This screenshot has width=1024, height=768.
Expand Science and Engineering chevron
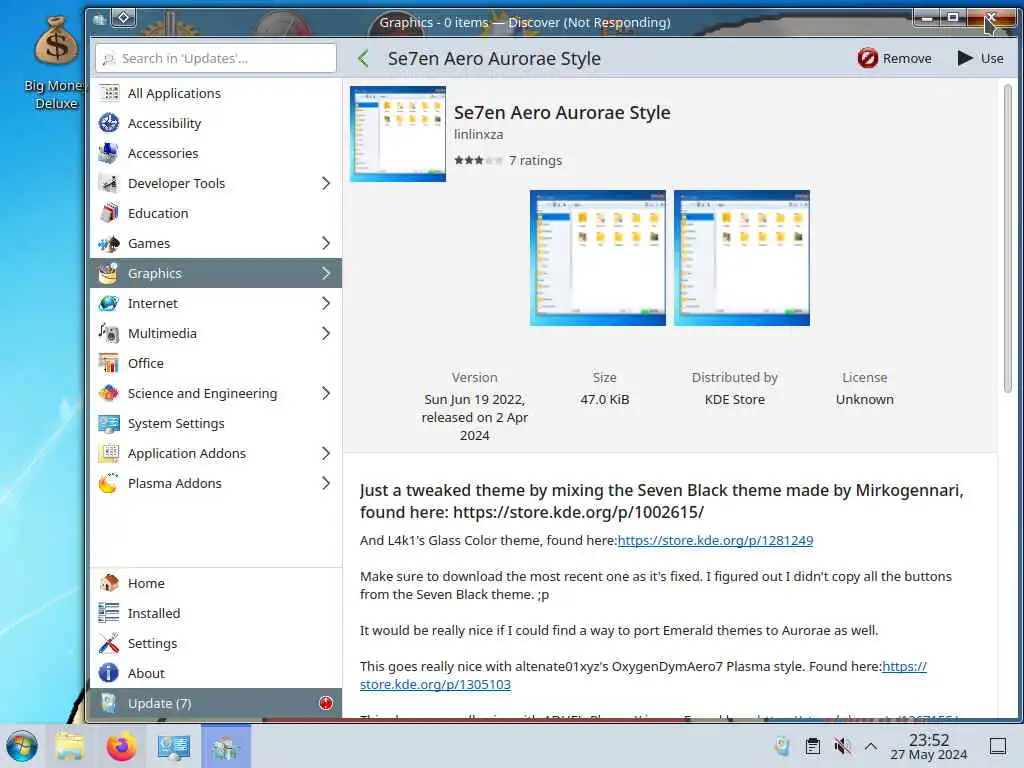pyautogui.click(x=326, y=394)
